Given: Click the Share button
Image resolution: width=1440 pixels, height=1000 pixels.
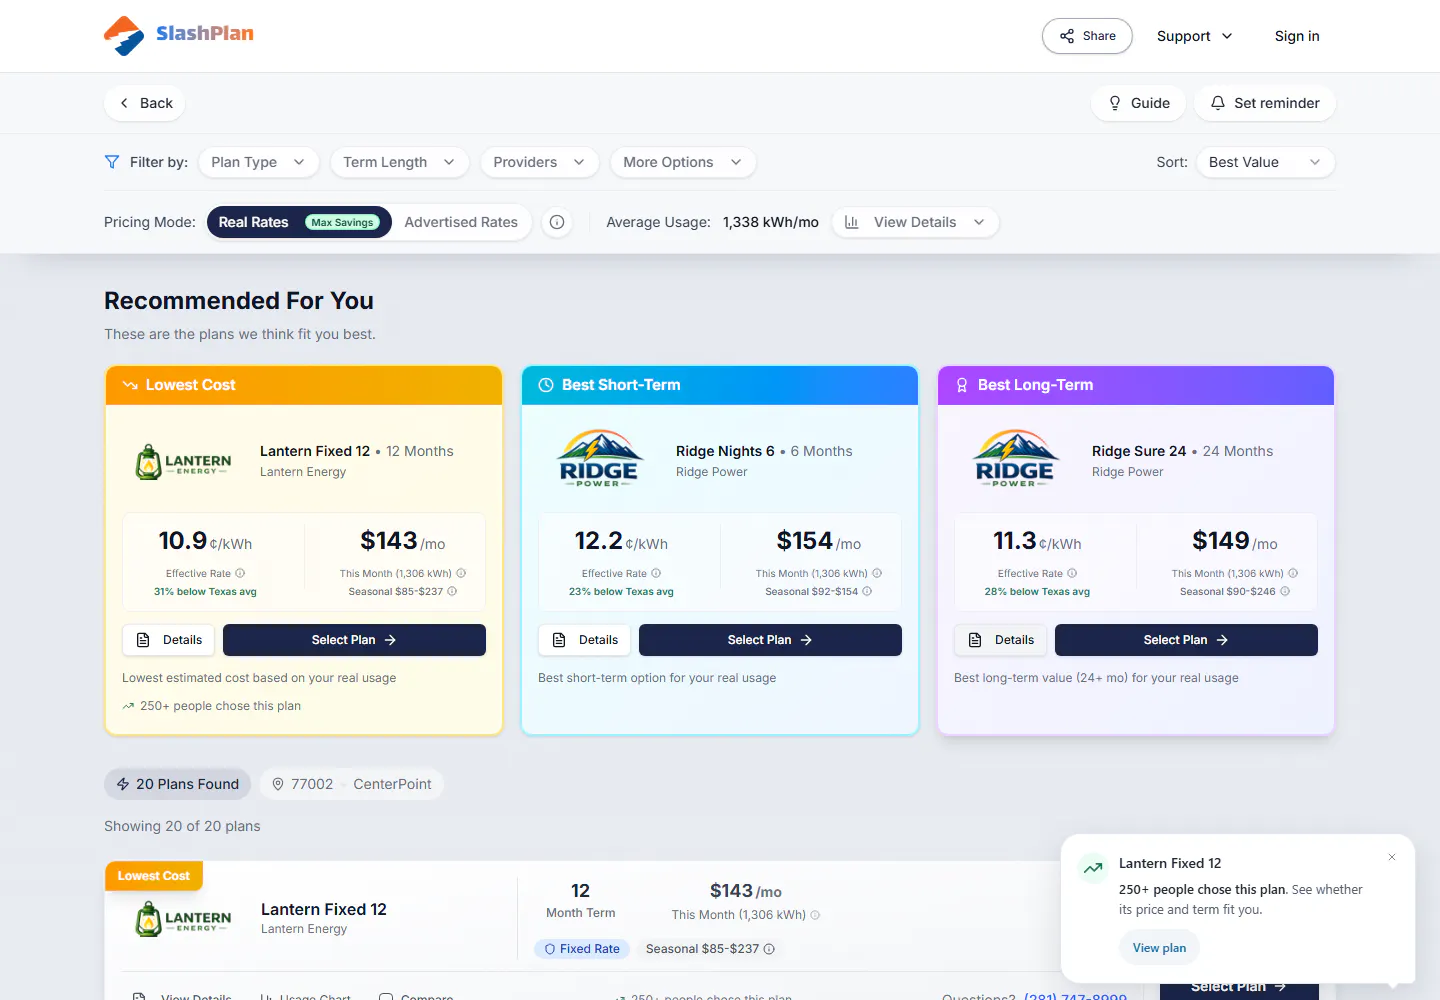Looking at the screenshot, I should [x=1087, y=36].
